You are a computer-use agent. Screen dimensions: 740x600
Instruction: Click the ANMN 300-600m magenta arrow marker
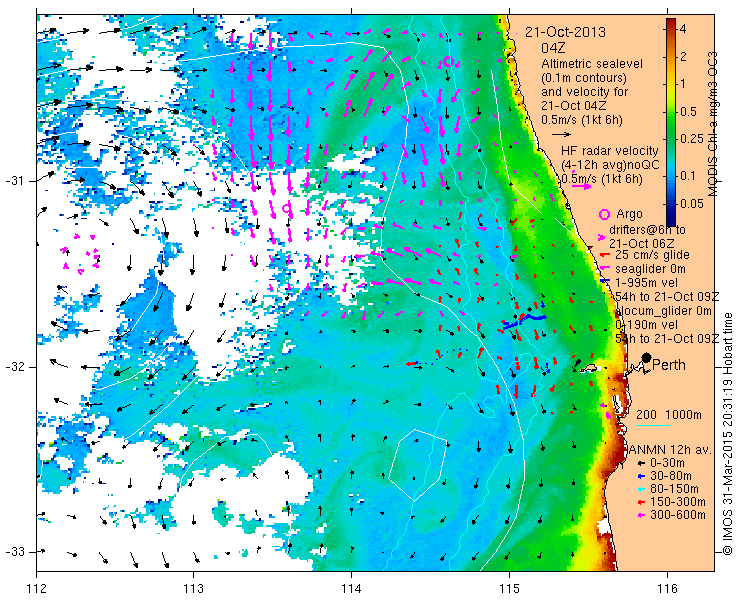pos(641,515)
